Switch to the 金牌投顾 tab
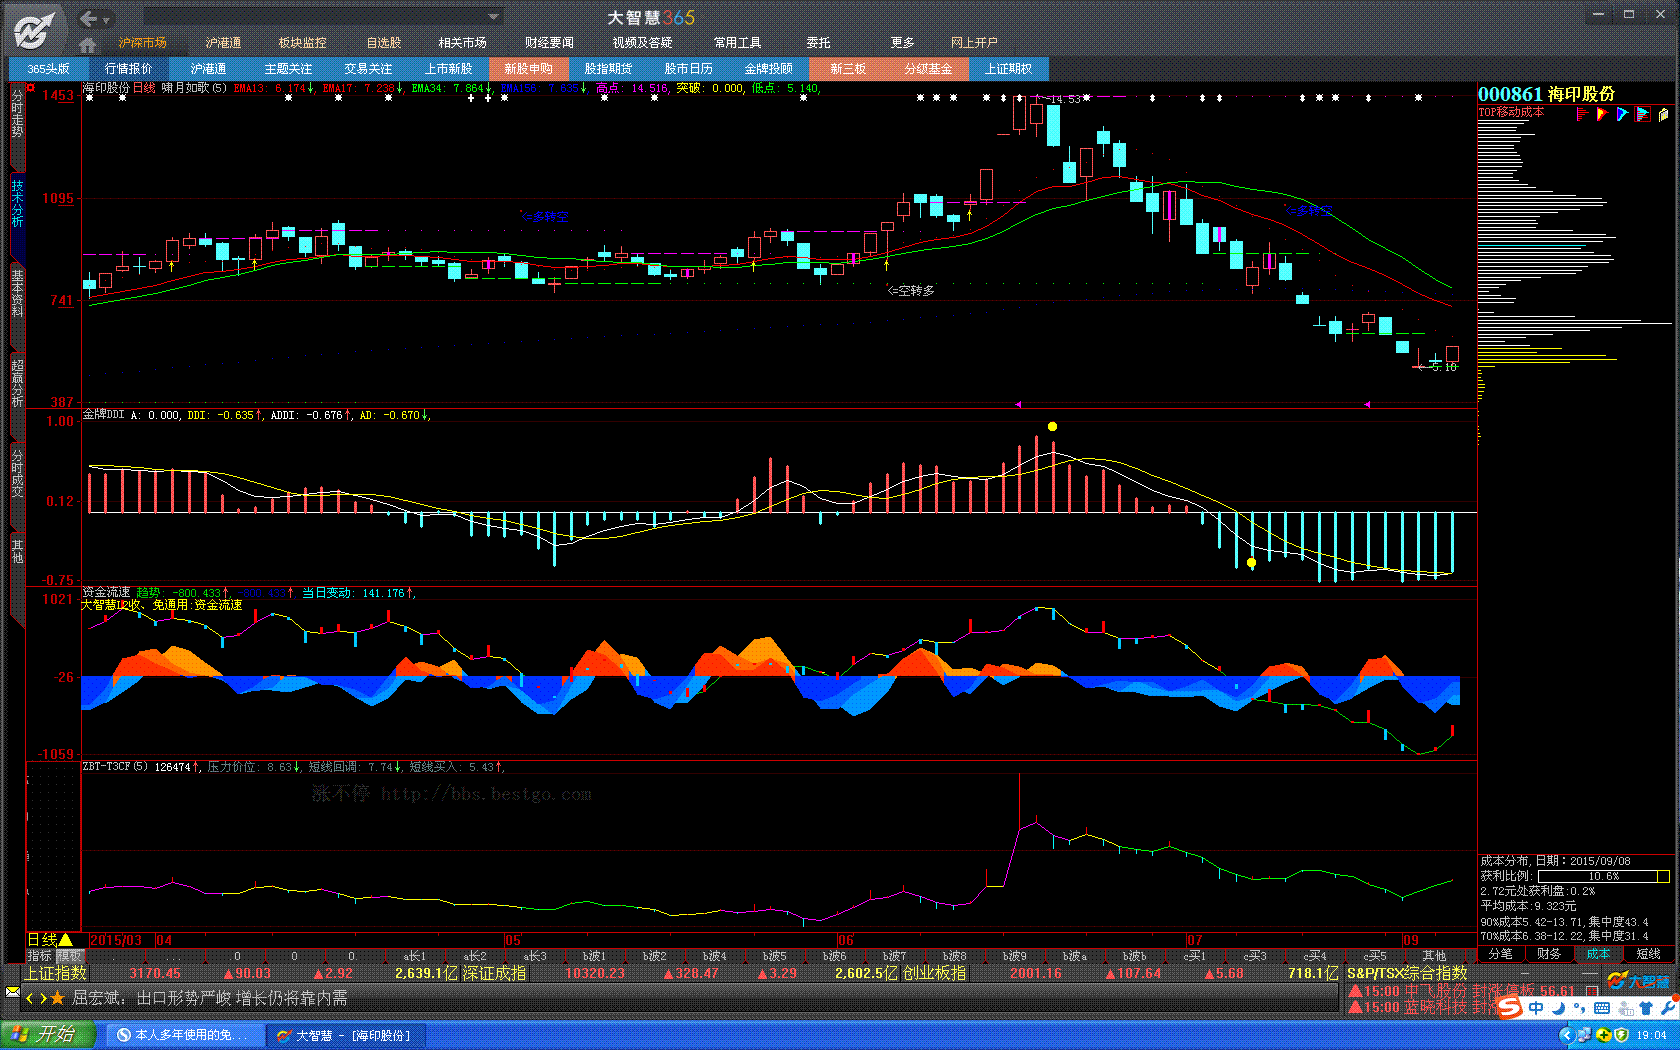 tap(768, 69)
